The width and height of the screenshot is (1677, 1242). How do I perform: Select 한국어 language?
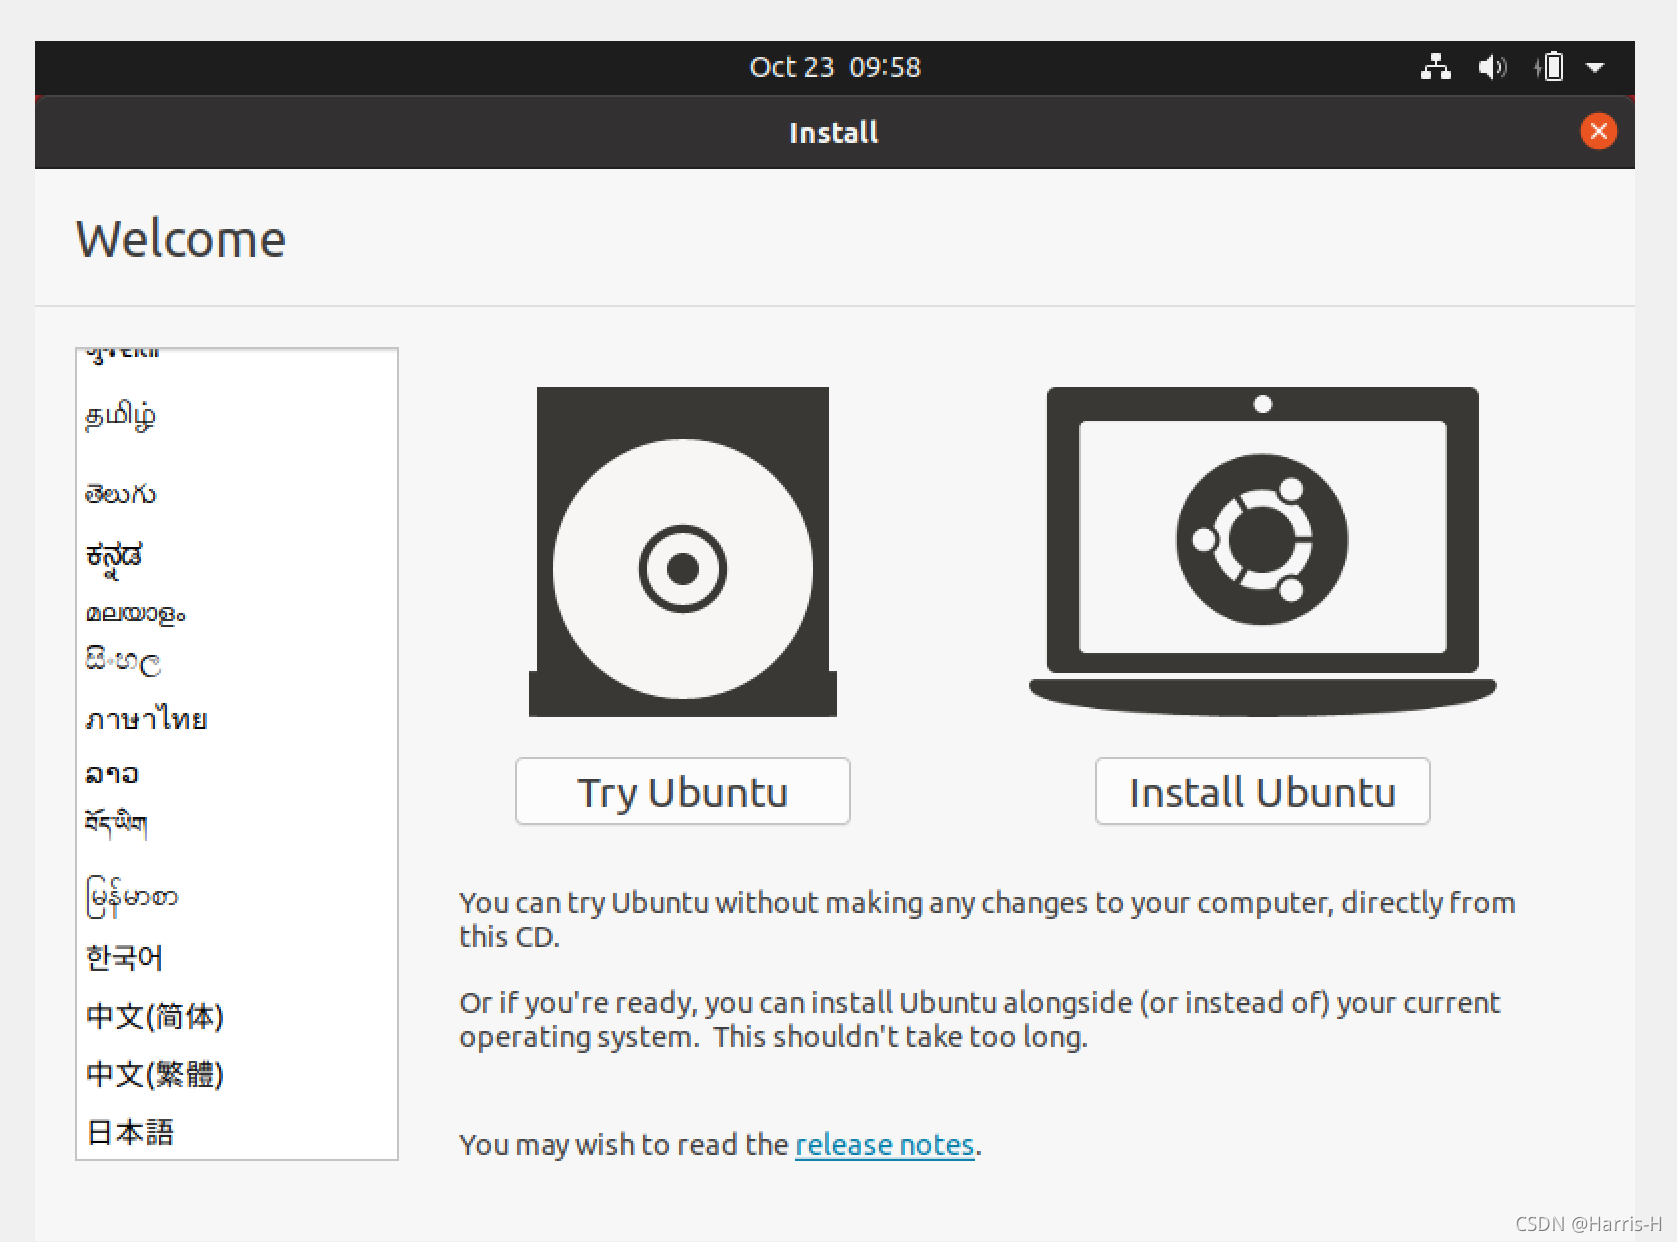(237, 957)
